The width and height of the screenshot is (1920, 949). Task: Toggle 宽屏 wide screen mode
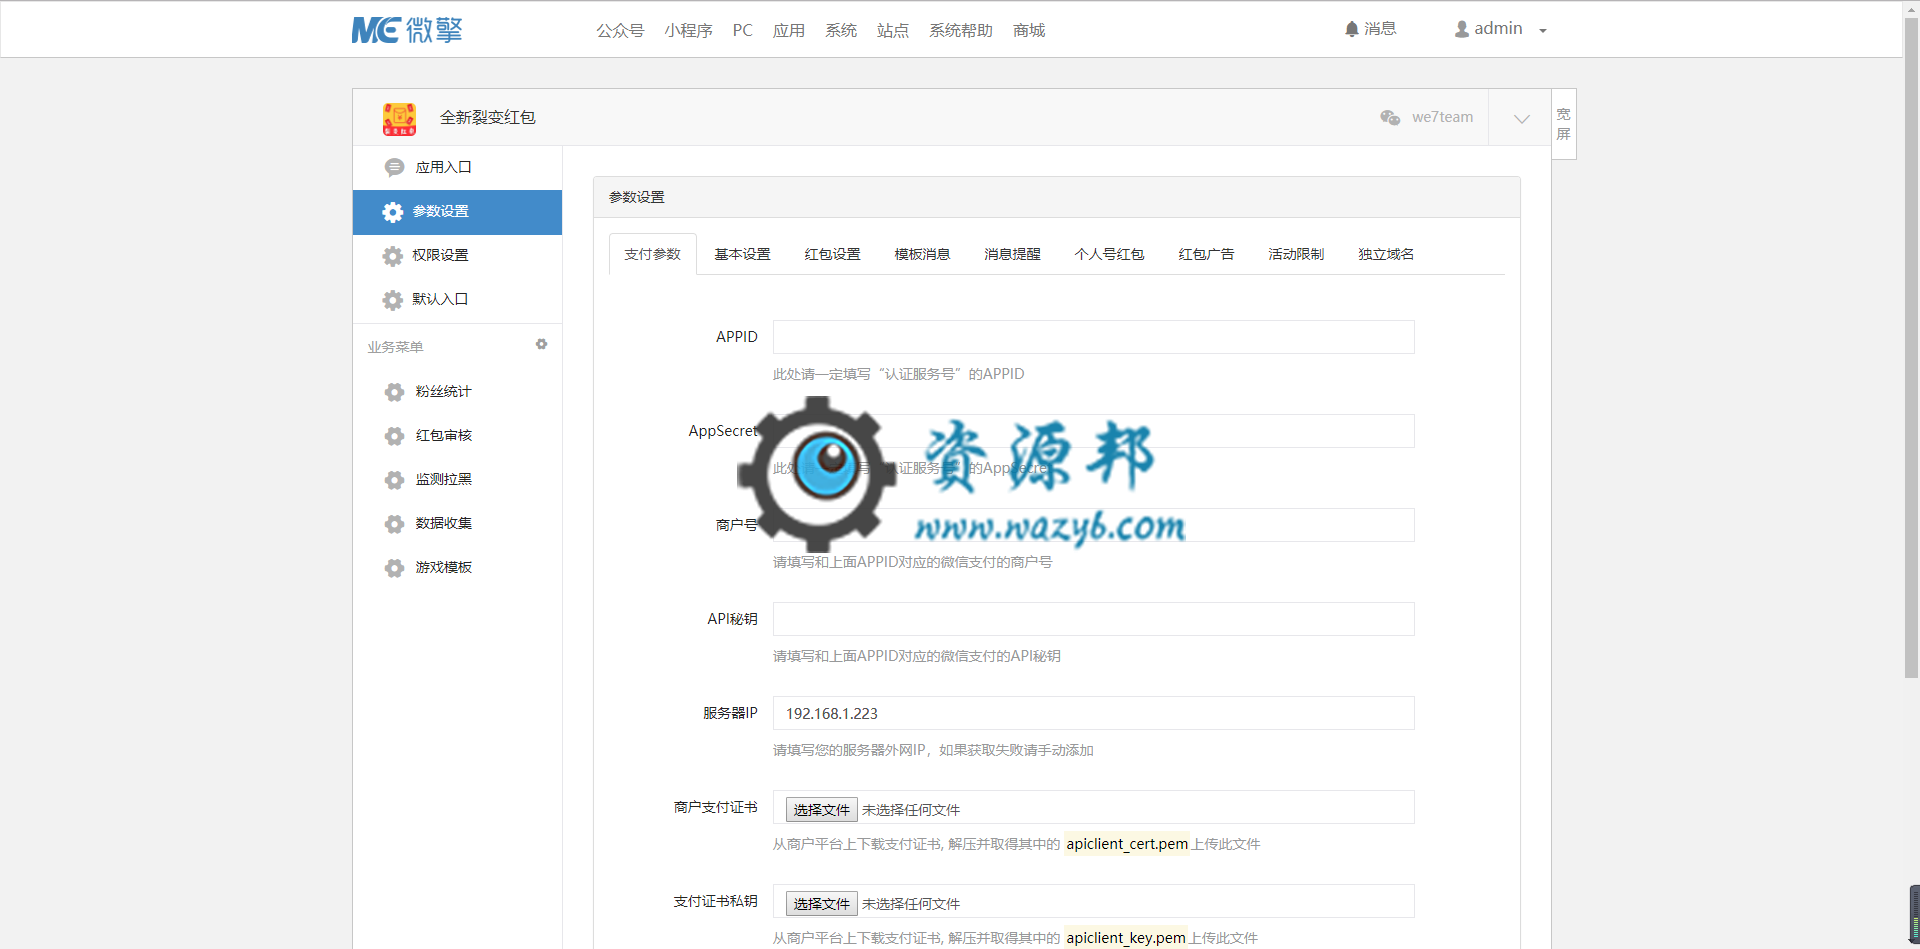coord(1563,124)
